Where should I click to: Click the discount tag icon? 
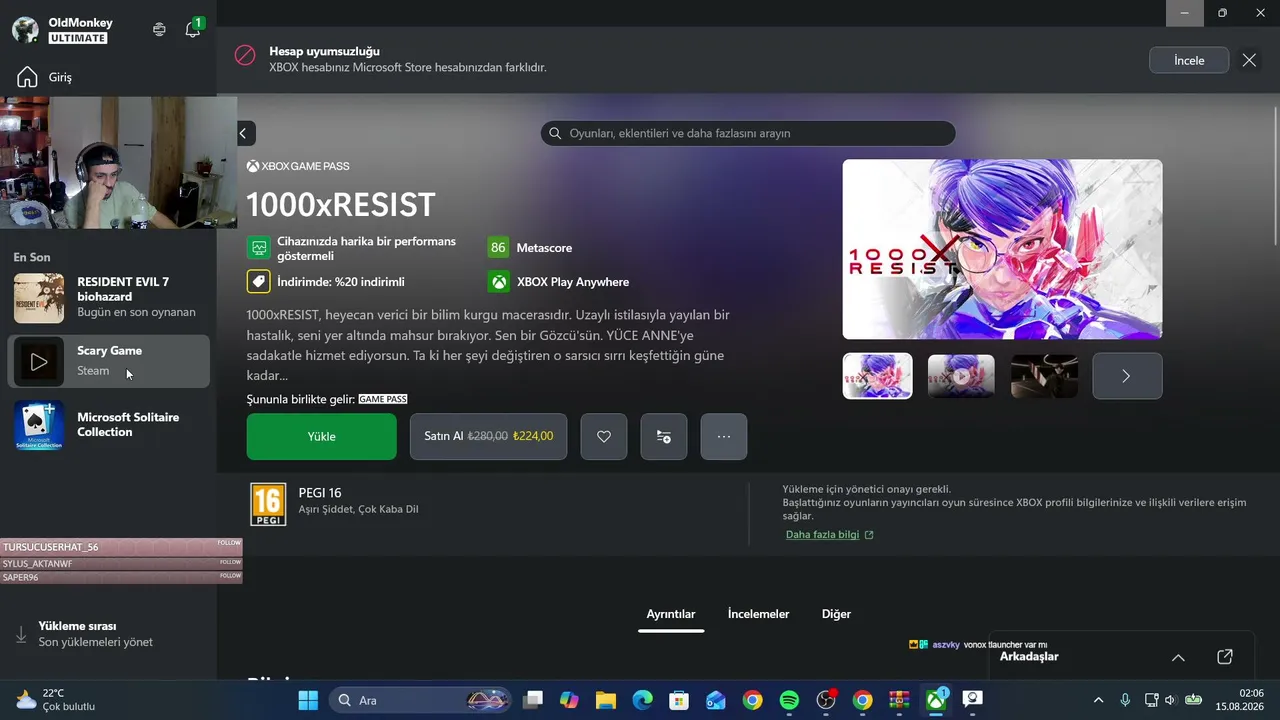point(259,282)
